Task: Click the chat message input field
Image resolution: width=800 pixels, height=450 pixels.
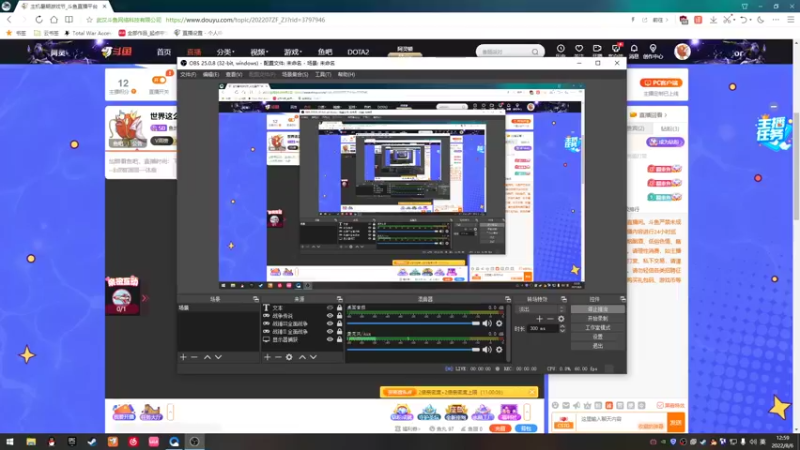Action: [621, 422]
